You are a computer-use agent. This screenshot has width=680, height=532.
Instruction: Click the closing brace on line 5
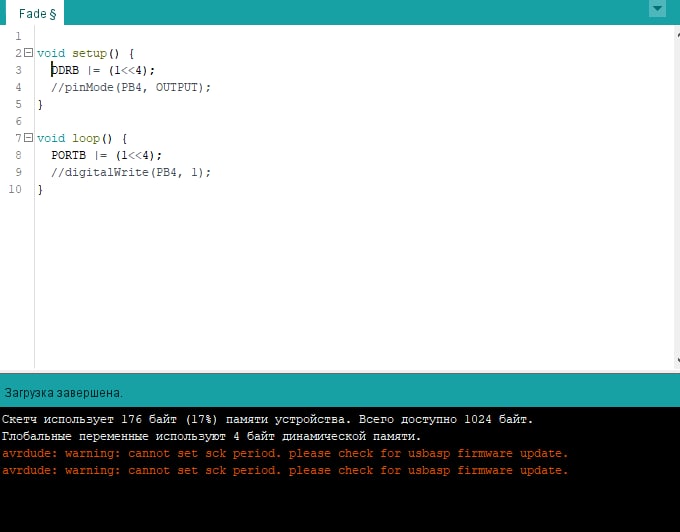coord(40,104)
